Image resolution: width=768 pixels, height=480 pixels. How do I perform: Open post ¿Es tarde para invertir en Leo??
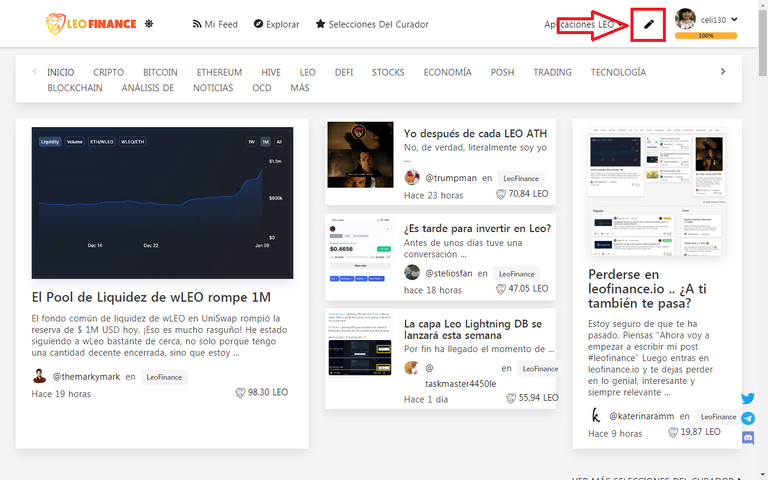point(478,229)
